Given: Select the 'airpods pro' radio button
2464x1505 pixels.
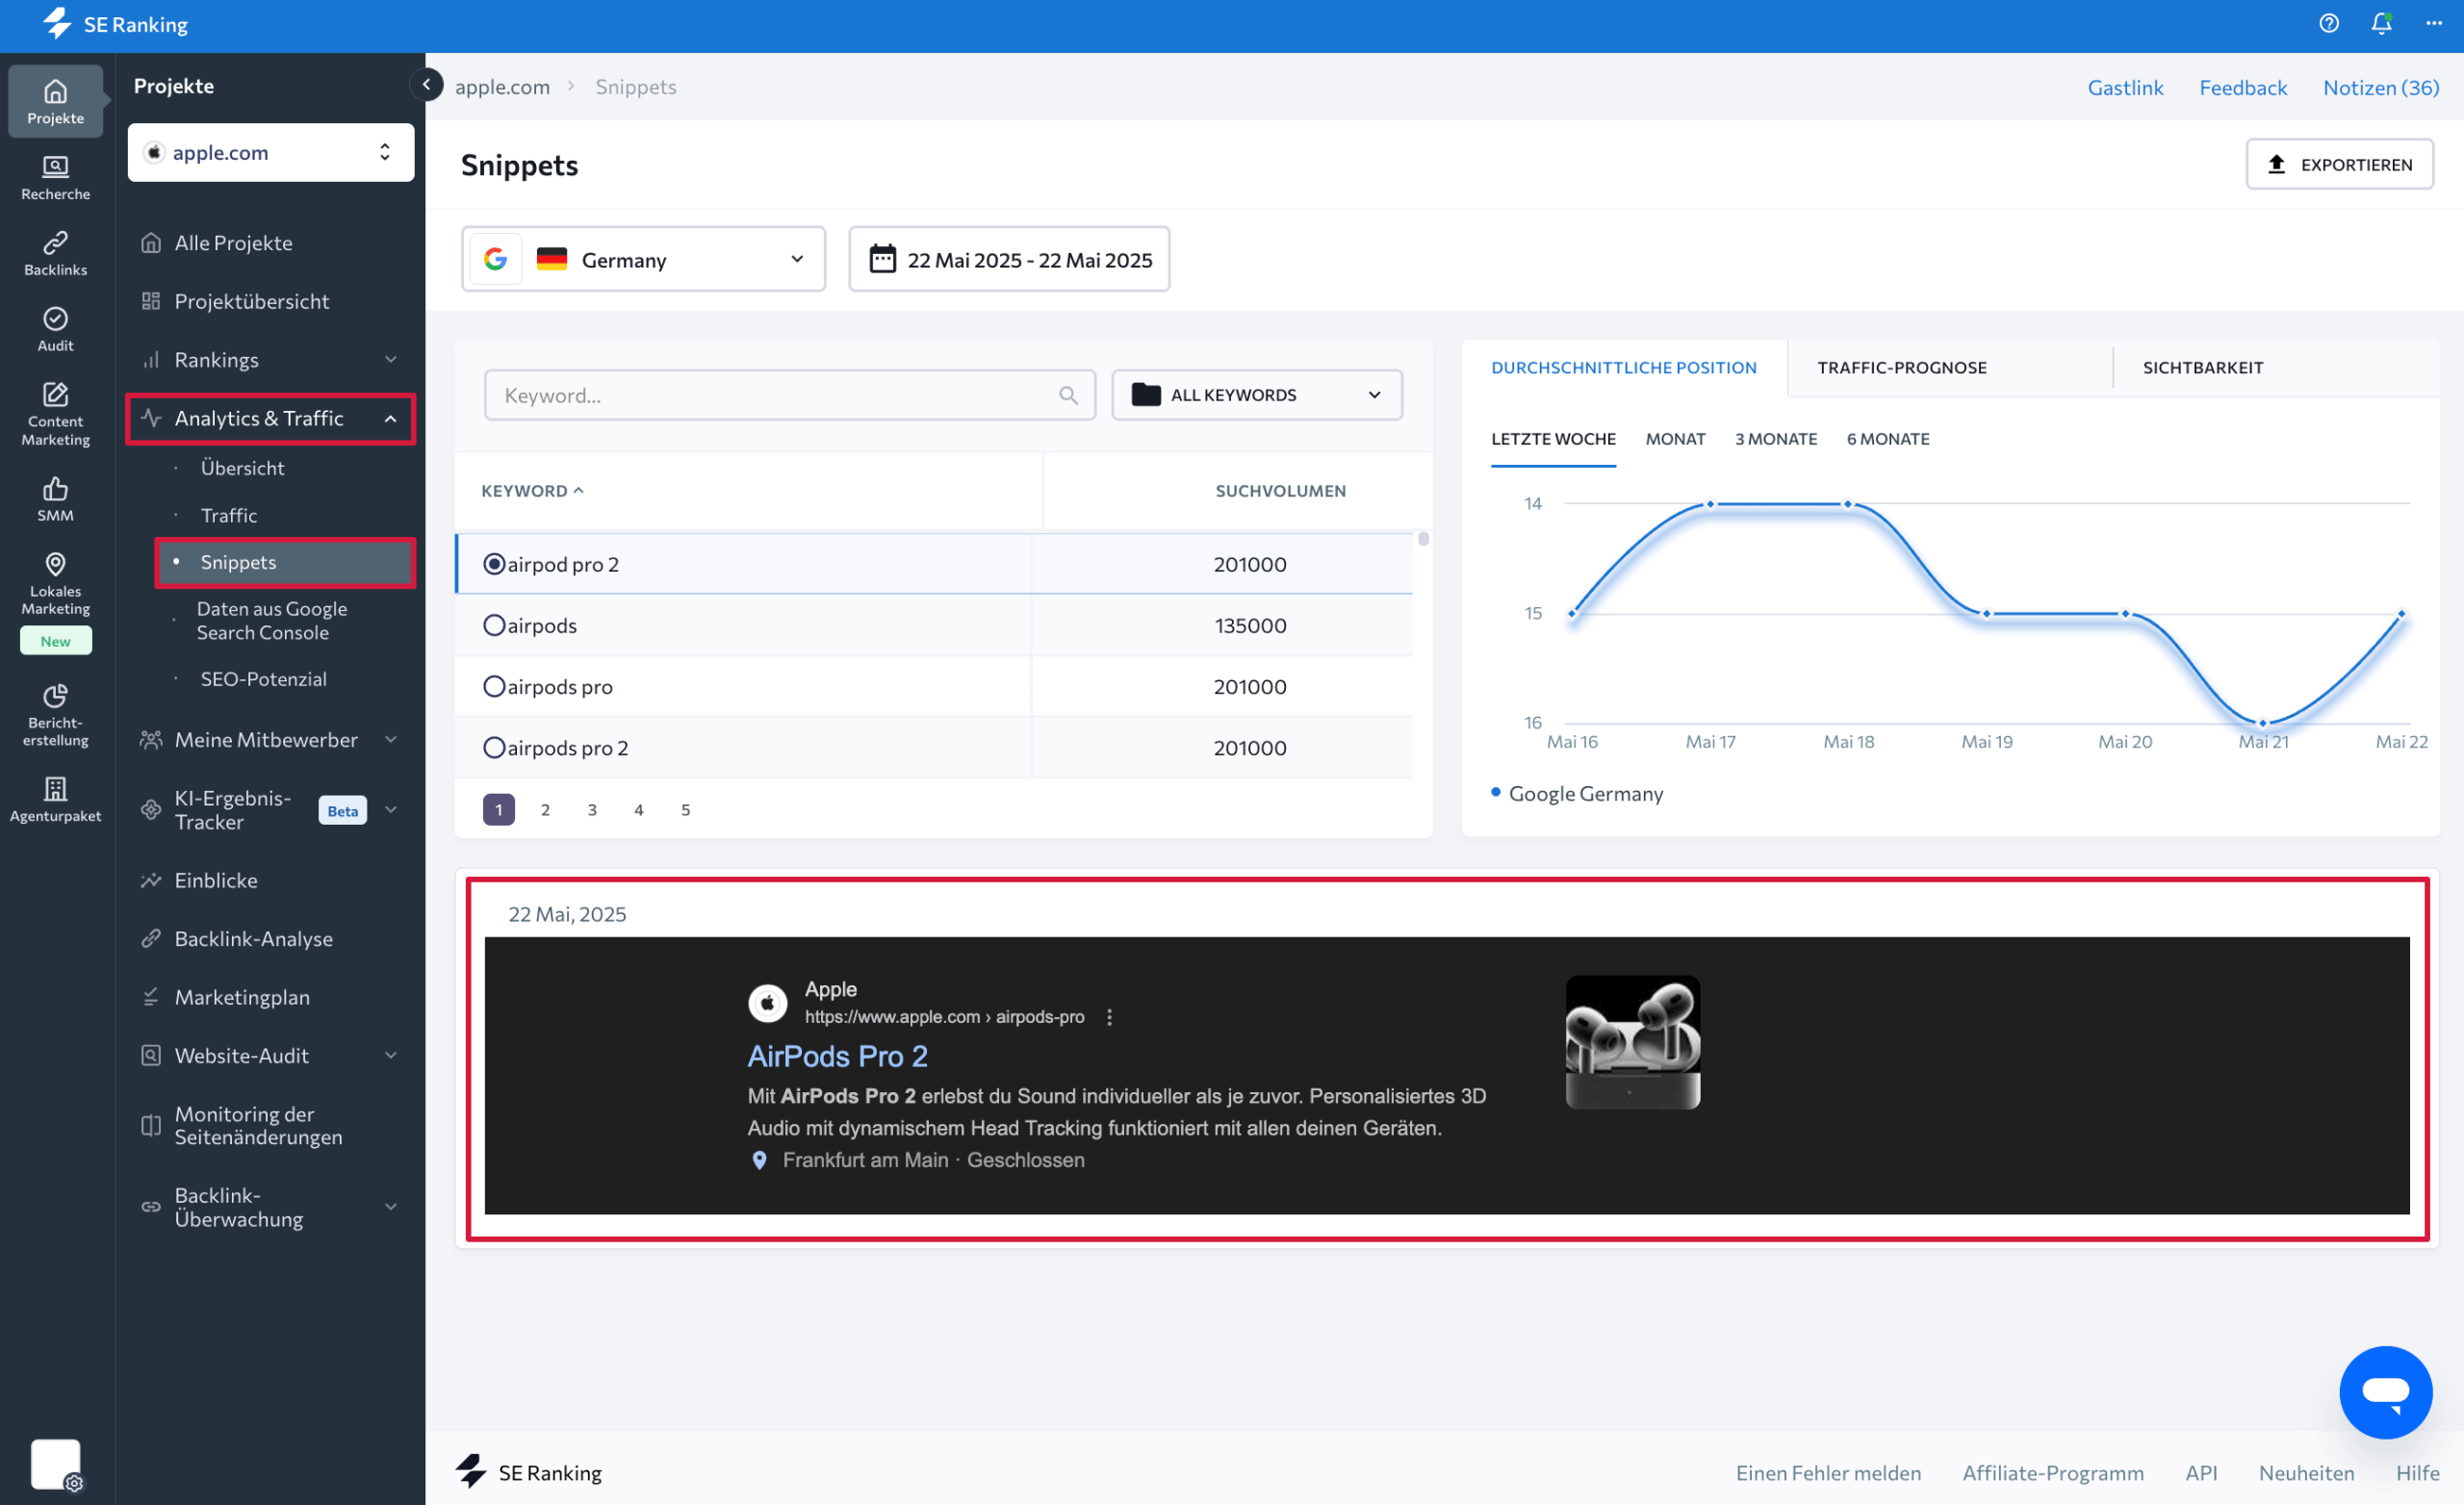Looking at the screenshot, I should coord(494,686).
